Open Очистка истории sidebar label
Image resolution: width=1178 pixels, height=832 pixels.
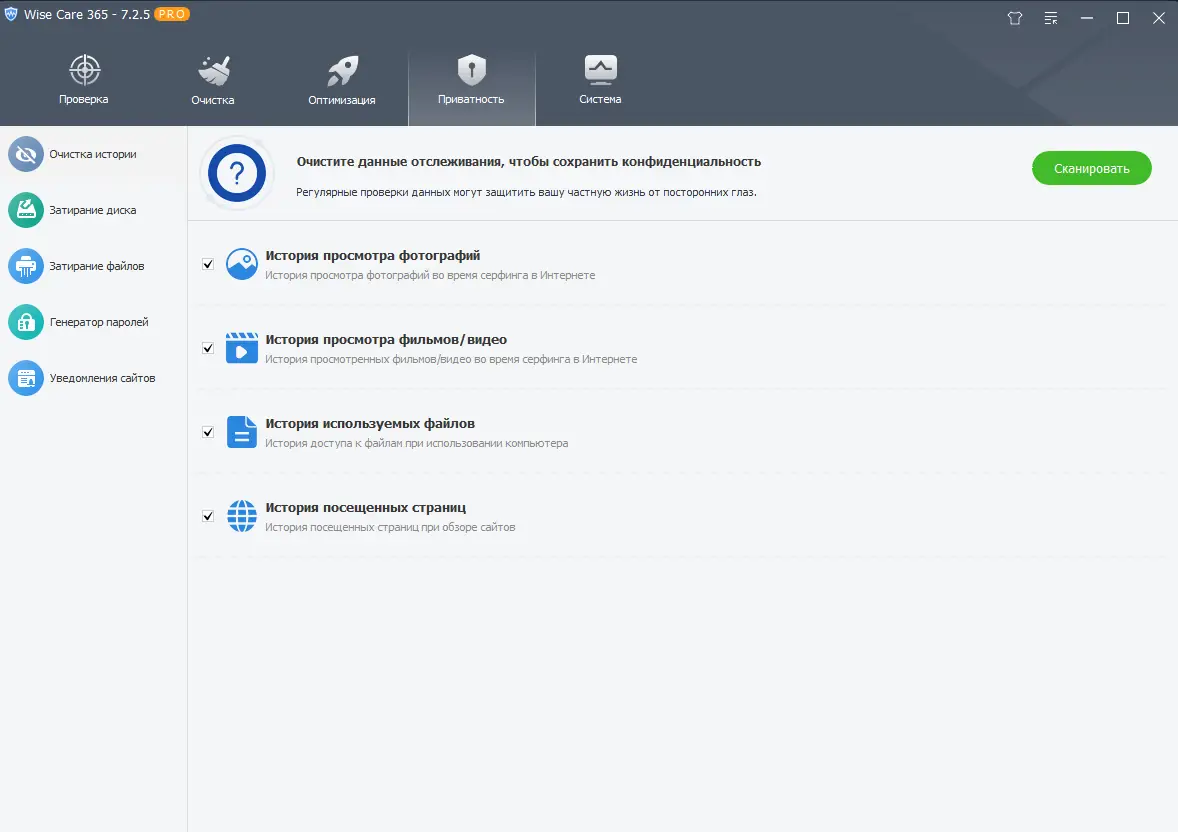coord(93,154)
